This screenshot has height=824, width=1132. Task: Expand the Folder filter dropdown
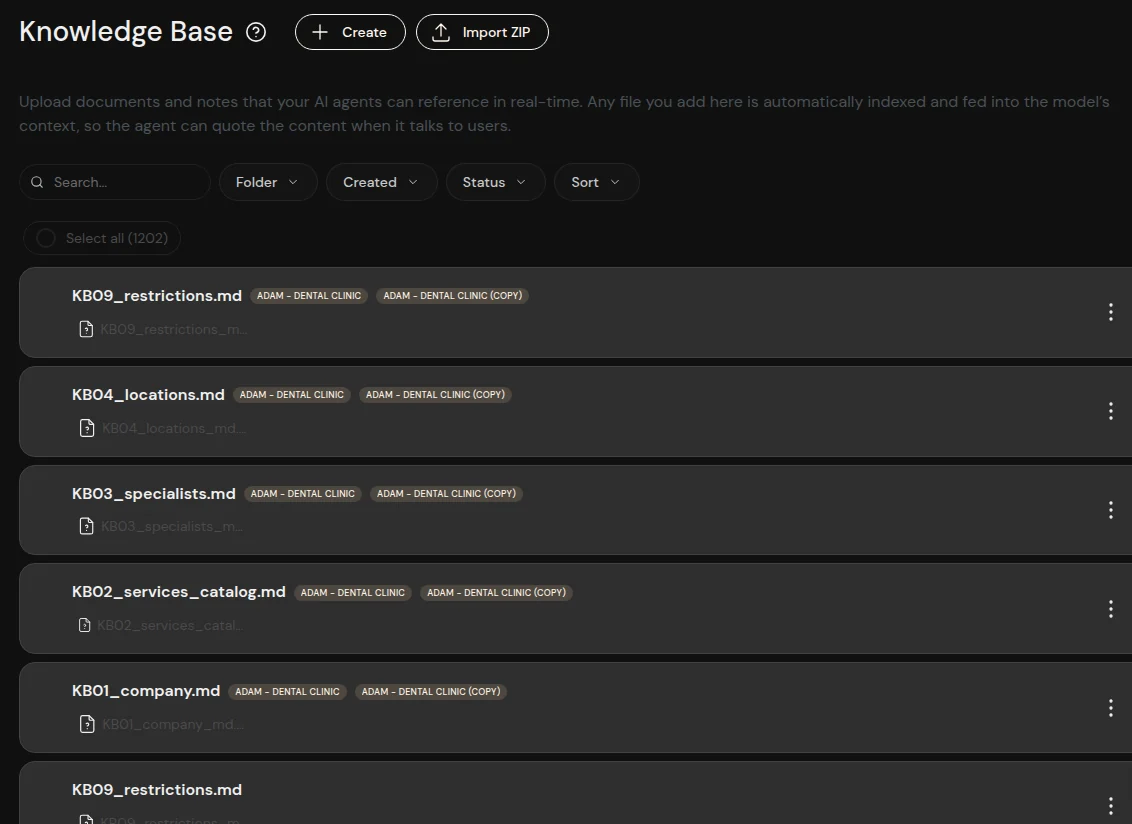point(268,182)
